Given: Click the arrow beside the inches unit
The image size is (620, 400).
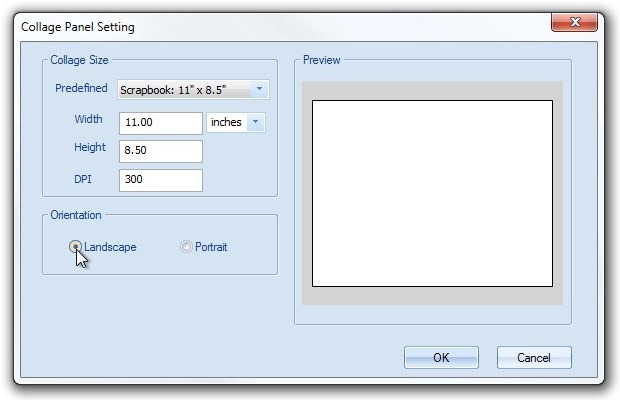Looking at the screenshot, I should pyautogui.click(x=255, y=122).
